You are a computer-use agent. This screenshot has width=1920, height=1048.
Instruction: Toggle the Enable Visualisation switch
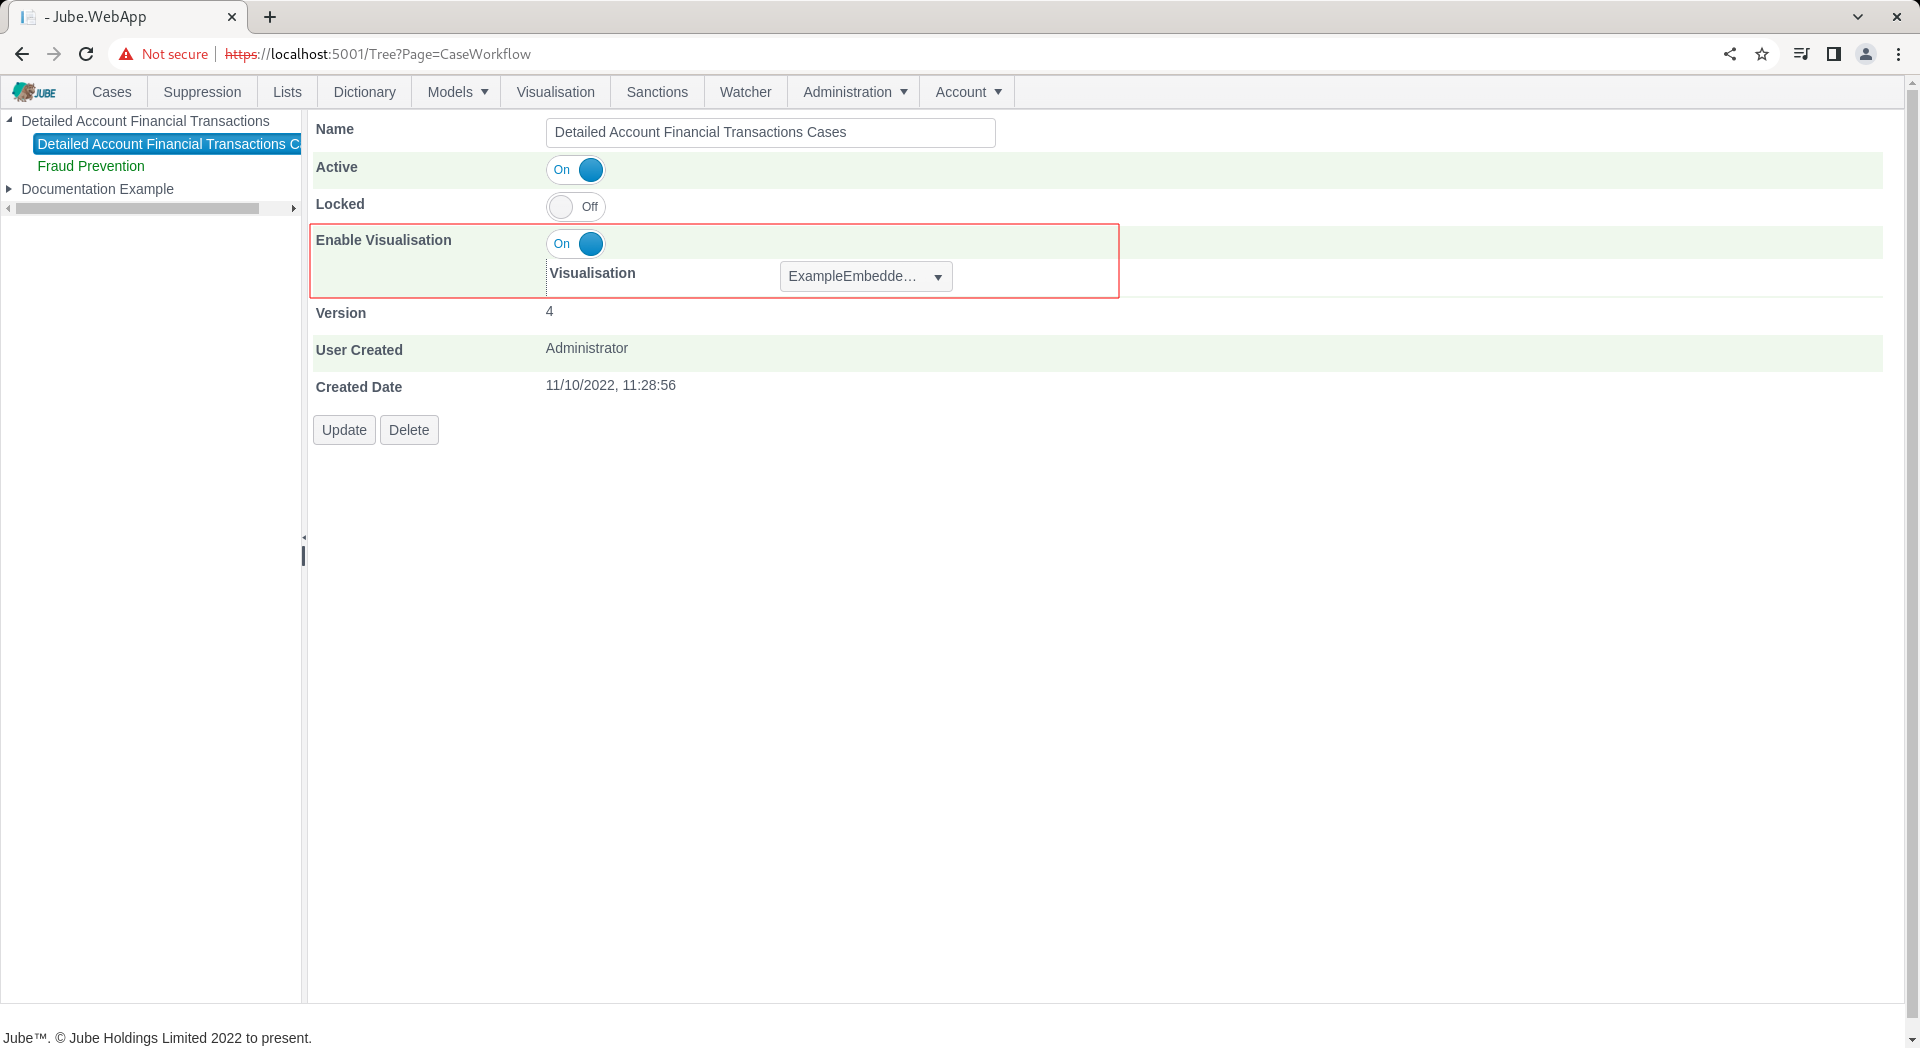coord(576,244)
